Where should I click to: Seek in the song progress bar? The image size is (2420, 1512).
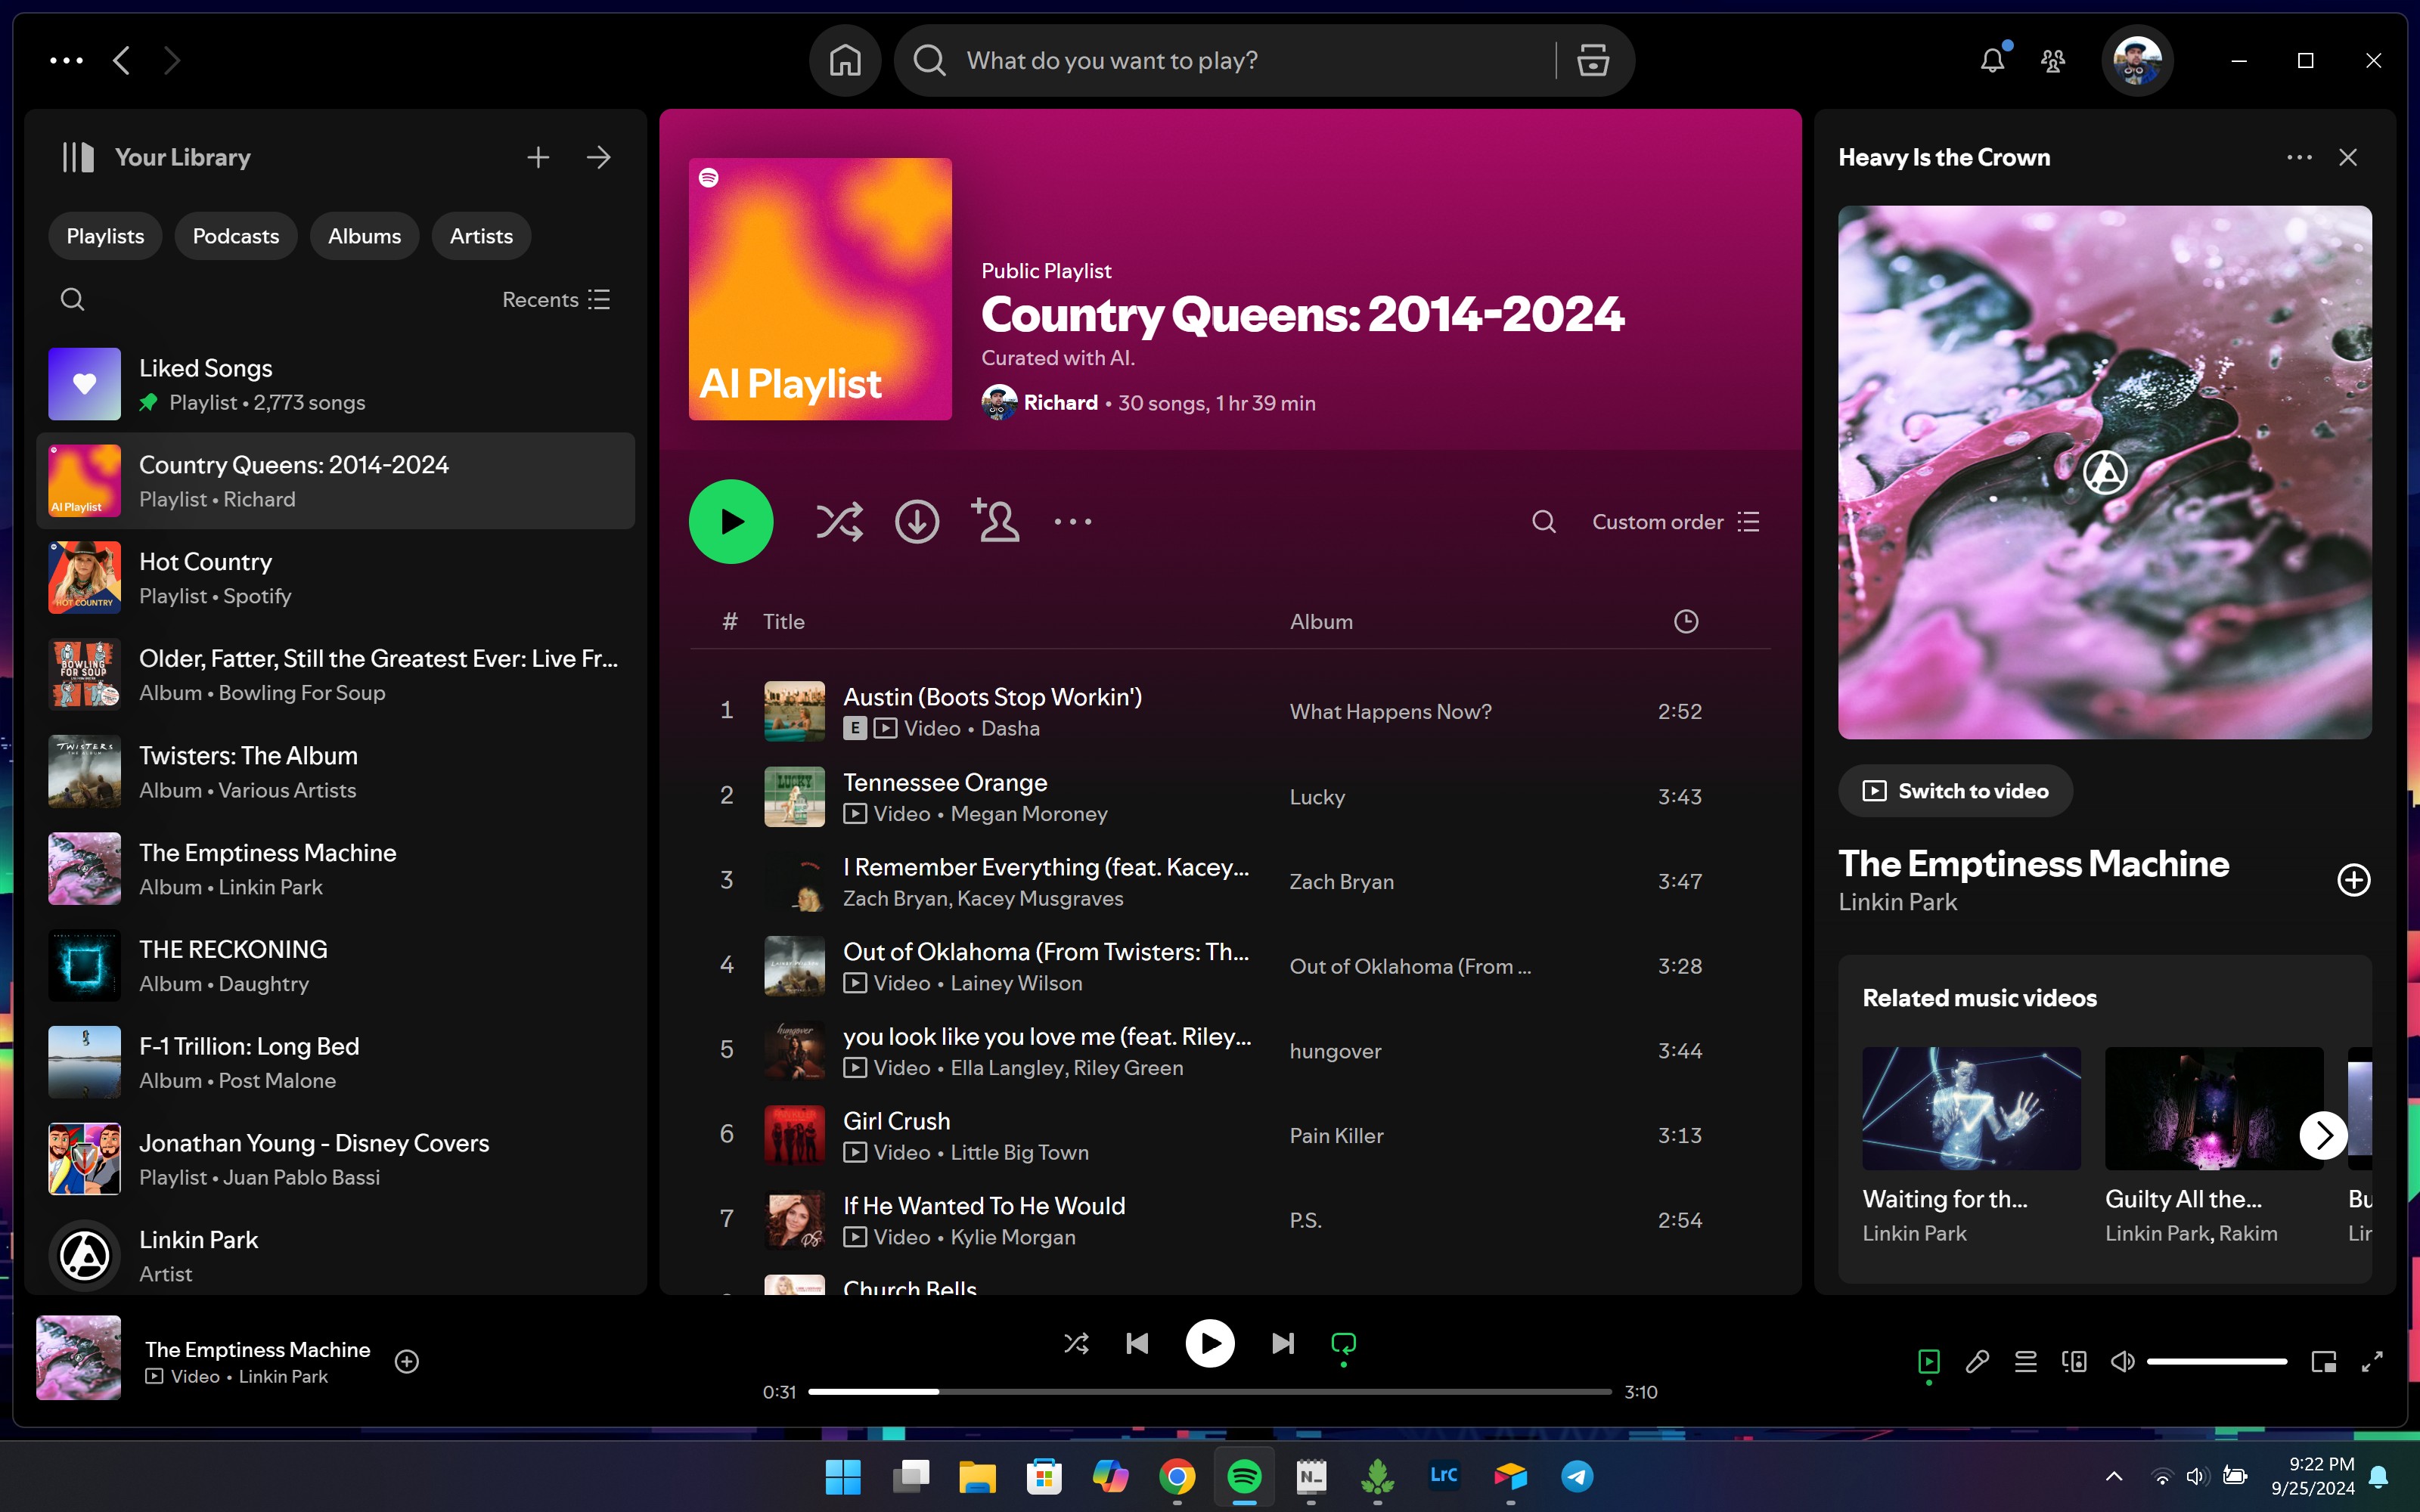coord(1210,1391)
